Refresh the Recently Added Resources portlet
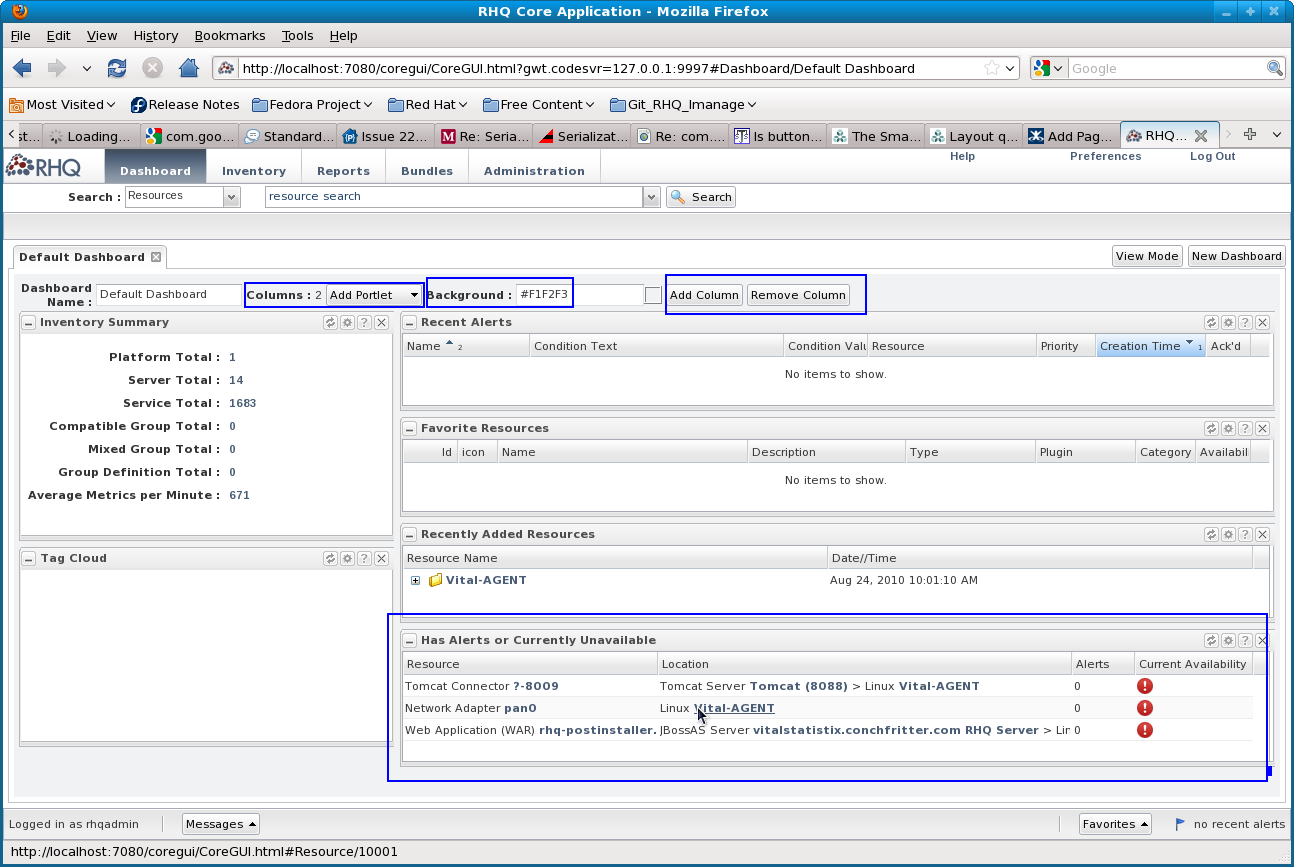1294x867 pixels. [x=1211, y=534]
